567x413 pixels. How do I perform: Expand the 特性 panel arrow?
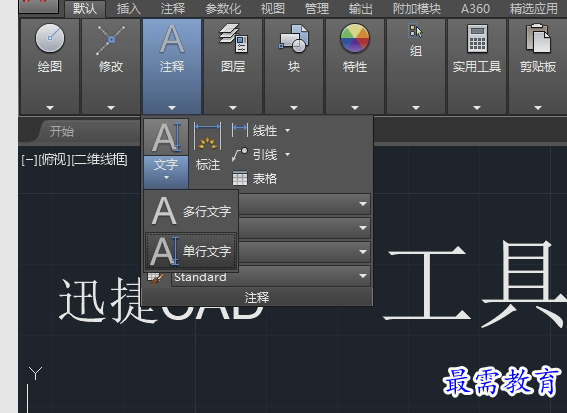(x=355, y=108)
